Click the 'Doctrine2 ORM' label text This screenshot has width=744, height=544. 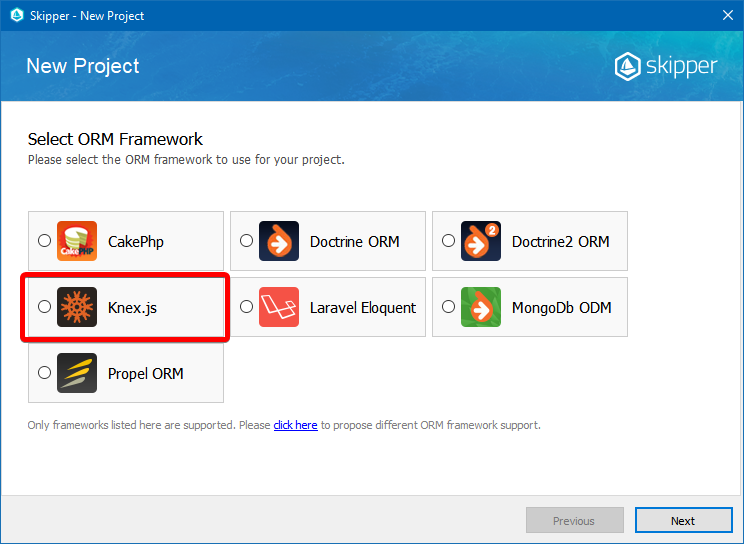pos(560,242)
